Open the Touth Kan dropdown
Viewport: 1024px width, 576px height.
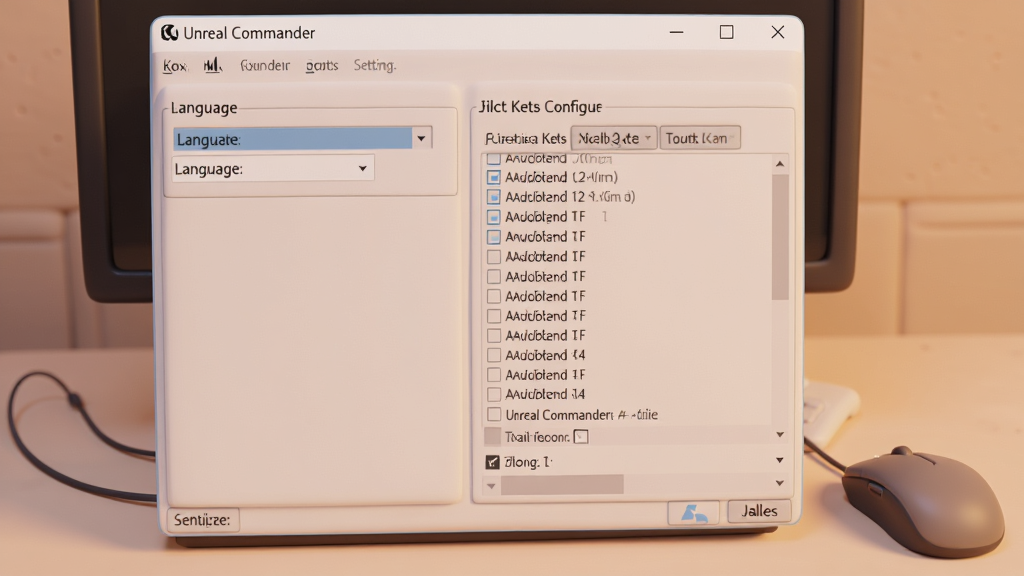pyautogui.click(x=700, y=138)
